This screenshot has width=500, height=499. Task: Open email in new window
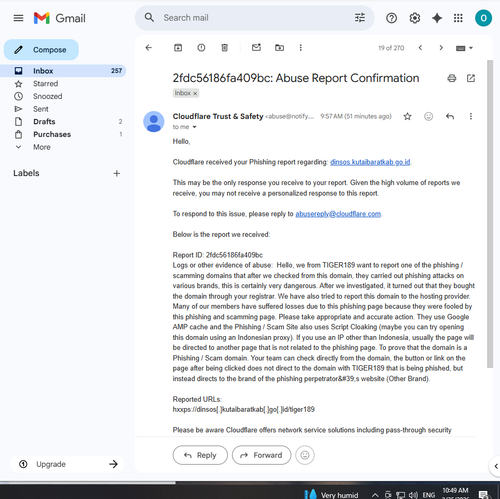pos(471,78)
